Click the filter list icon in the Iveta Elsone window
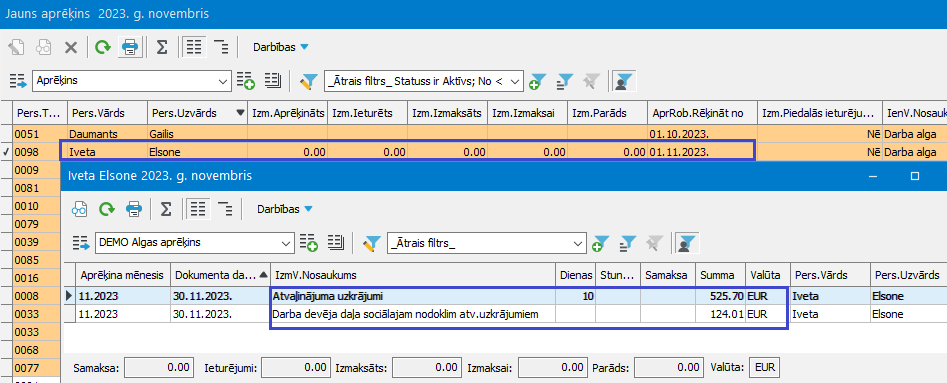This screenshot has height=383, width=947. (x=628, y=243)
